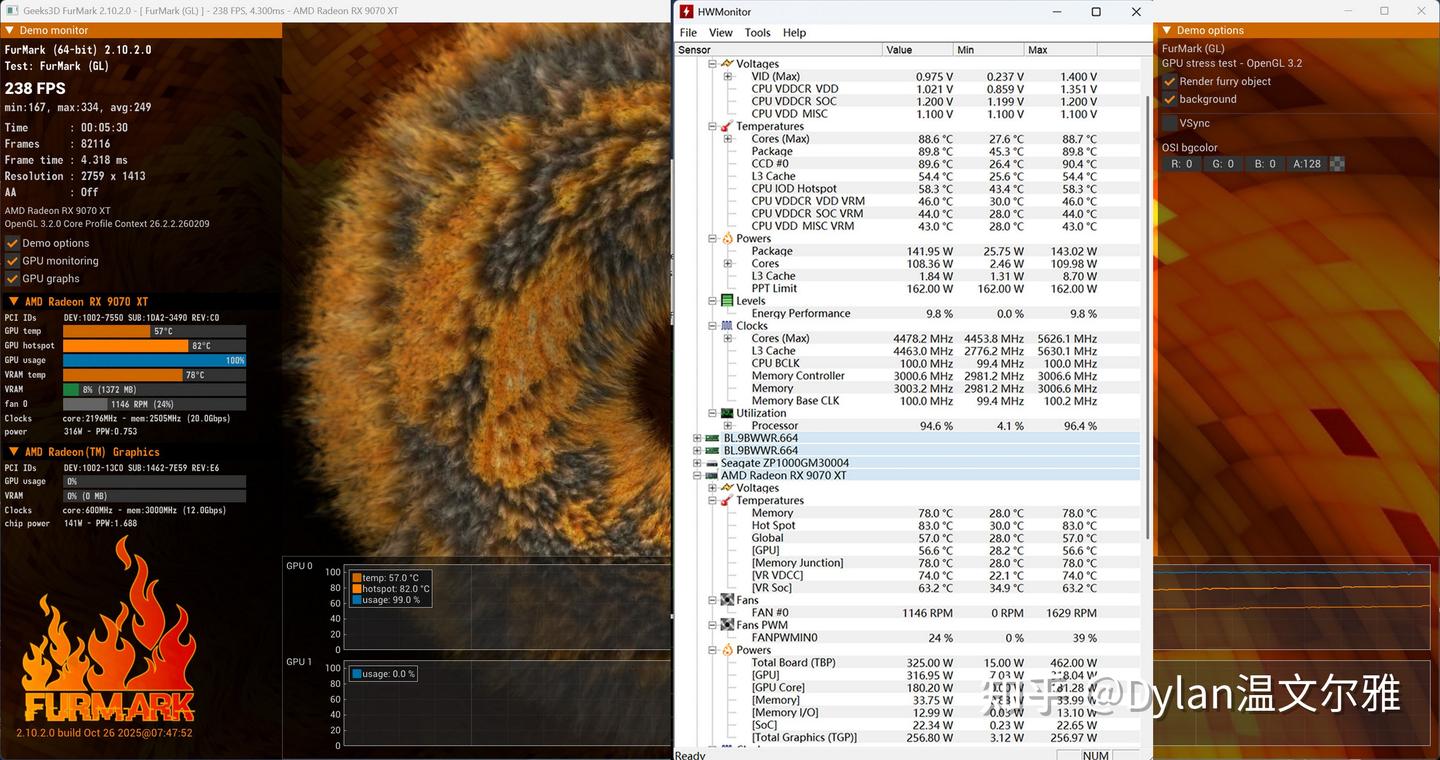Toggle the background checkbox in Demo options
This screenshot has width=1440, height=760.
(x=1170, y=99)
